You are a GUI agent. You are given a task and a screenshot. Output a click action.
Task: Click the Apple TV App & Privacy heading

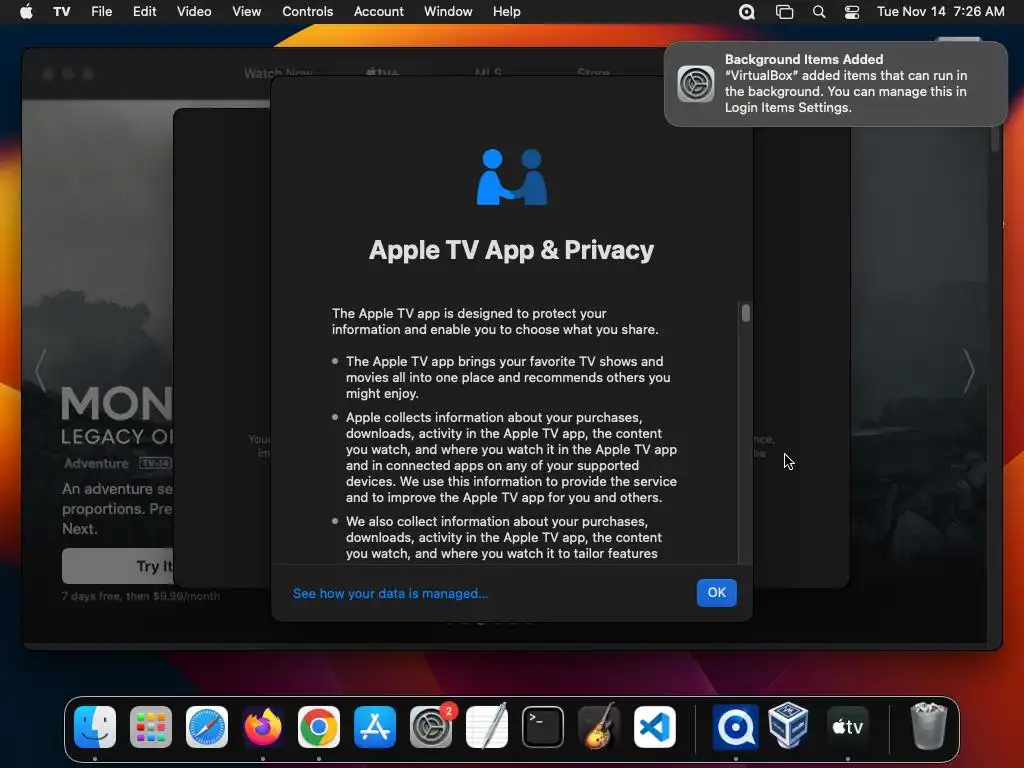(x=511, y=250)
